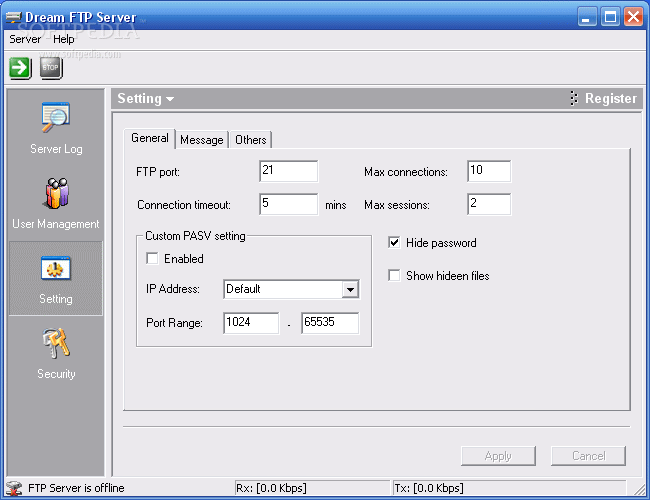The width and height of the screenshot is (650, 500).
Task: Close the Dream FTP Server window
Action: (633, 17)
